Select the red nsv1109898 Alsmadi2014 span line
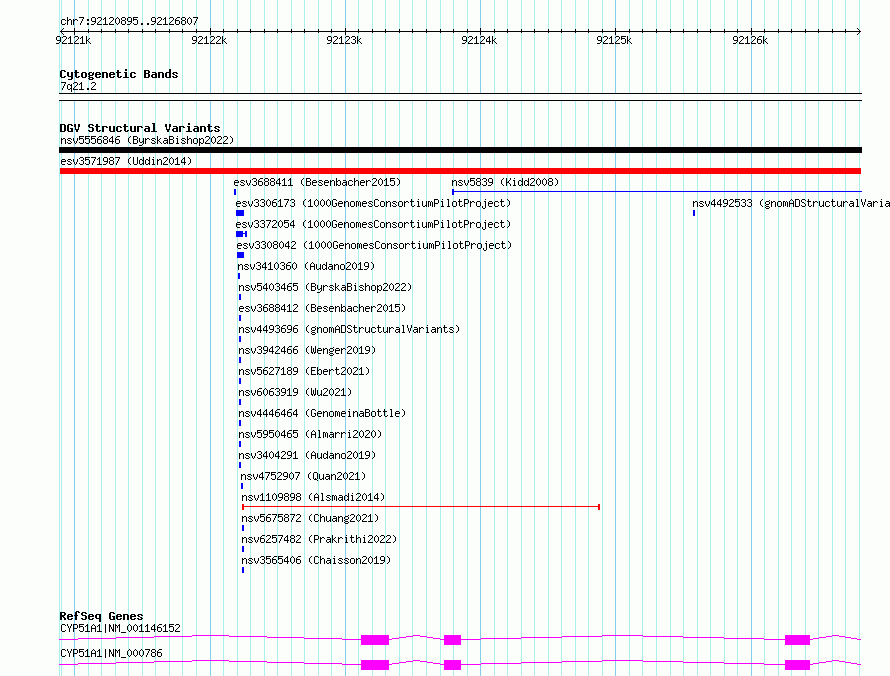Screen dimensions: 890x676 coord(420,507)
